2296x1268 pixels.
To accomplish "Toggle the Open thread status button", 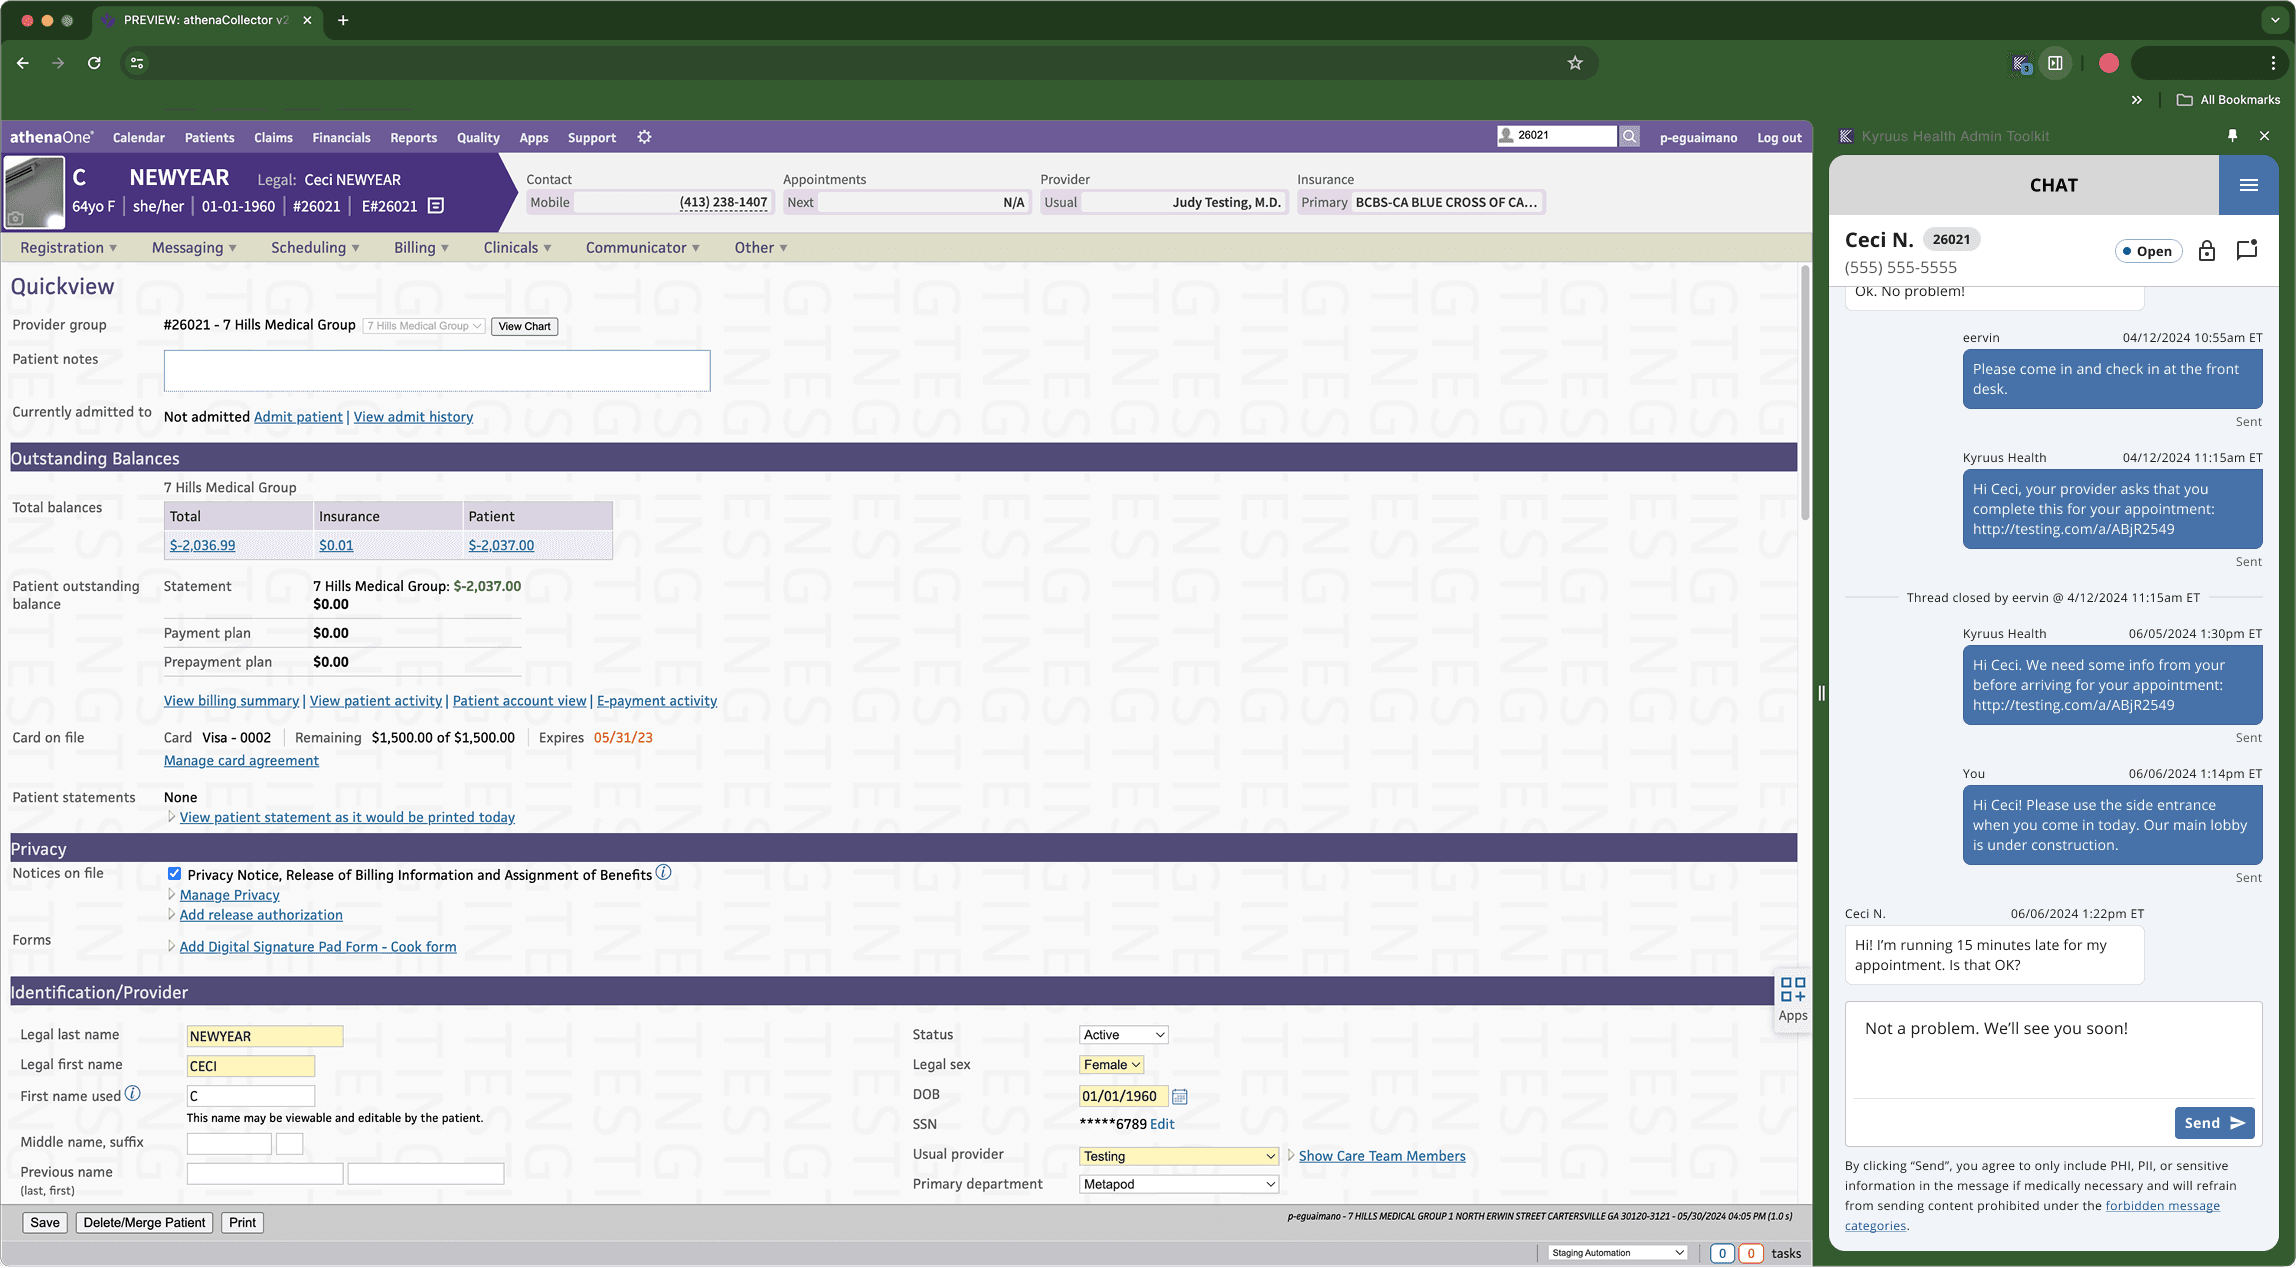I will tap(2148, 251).
